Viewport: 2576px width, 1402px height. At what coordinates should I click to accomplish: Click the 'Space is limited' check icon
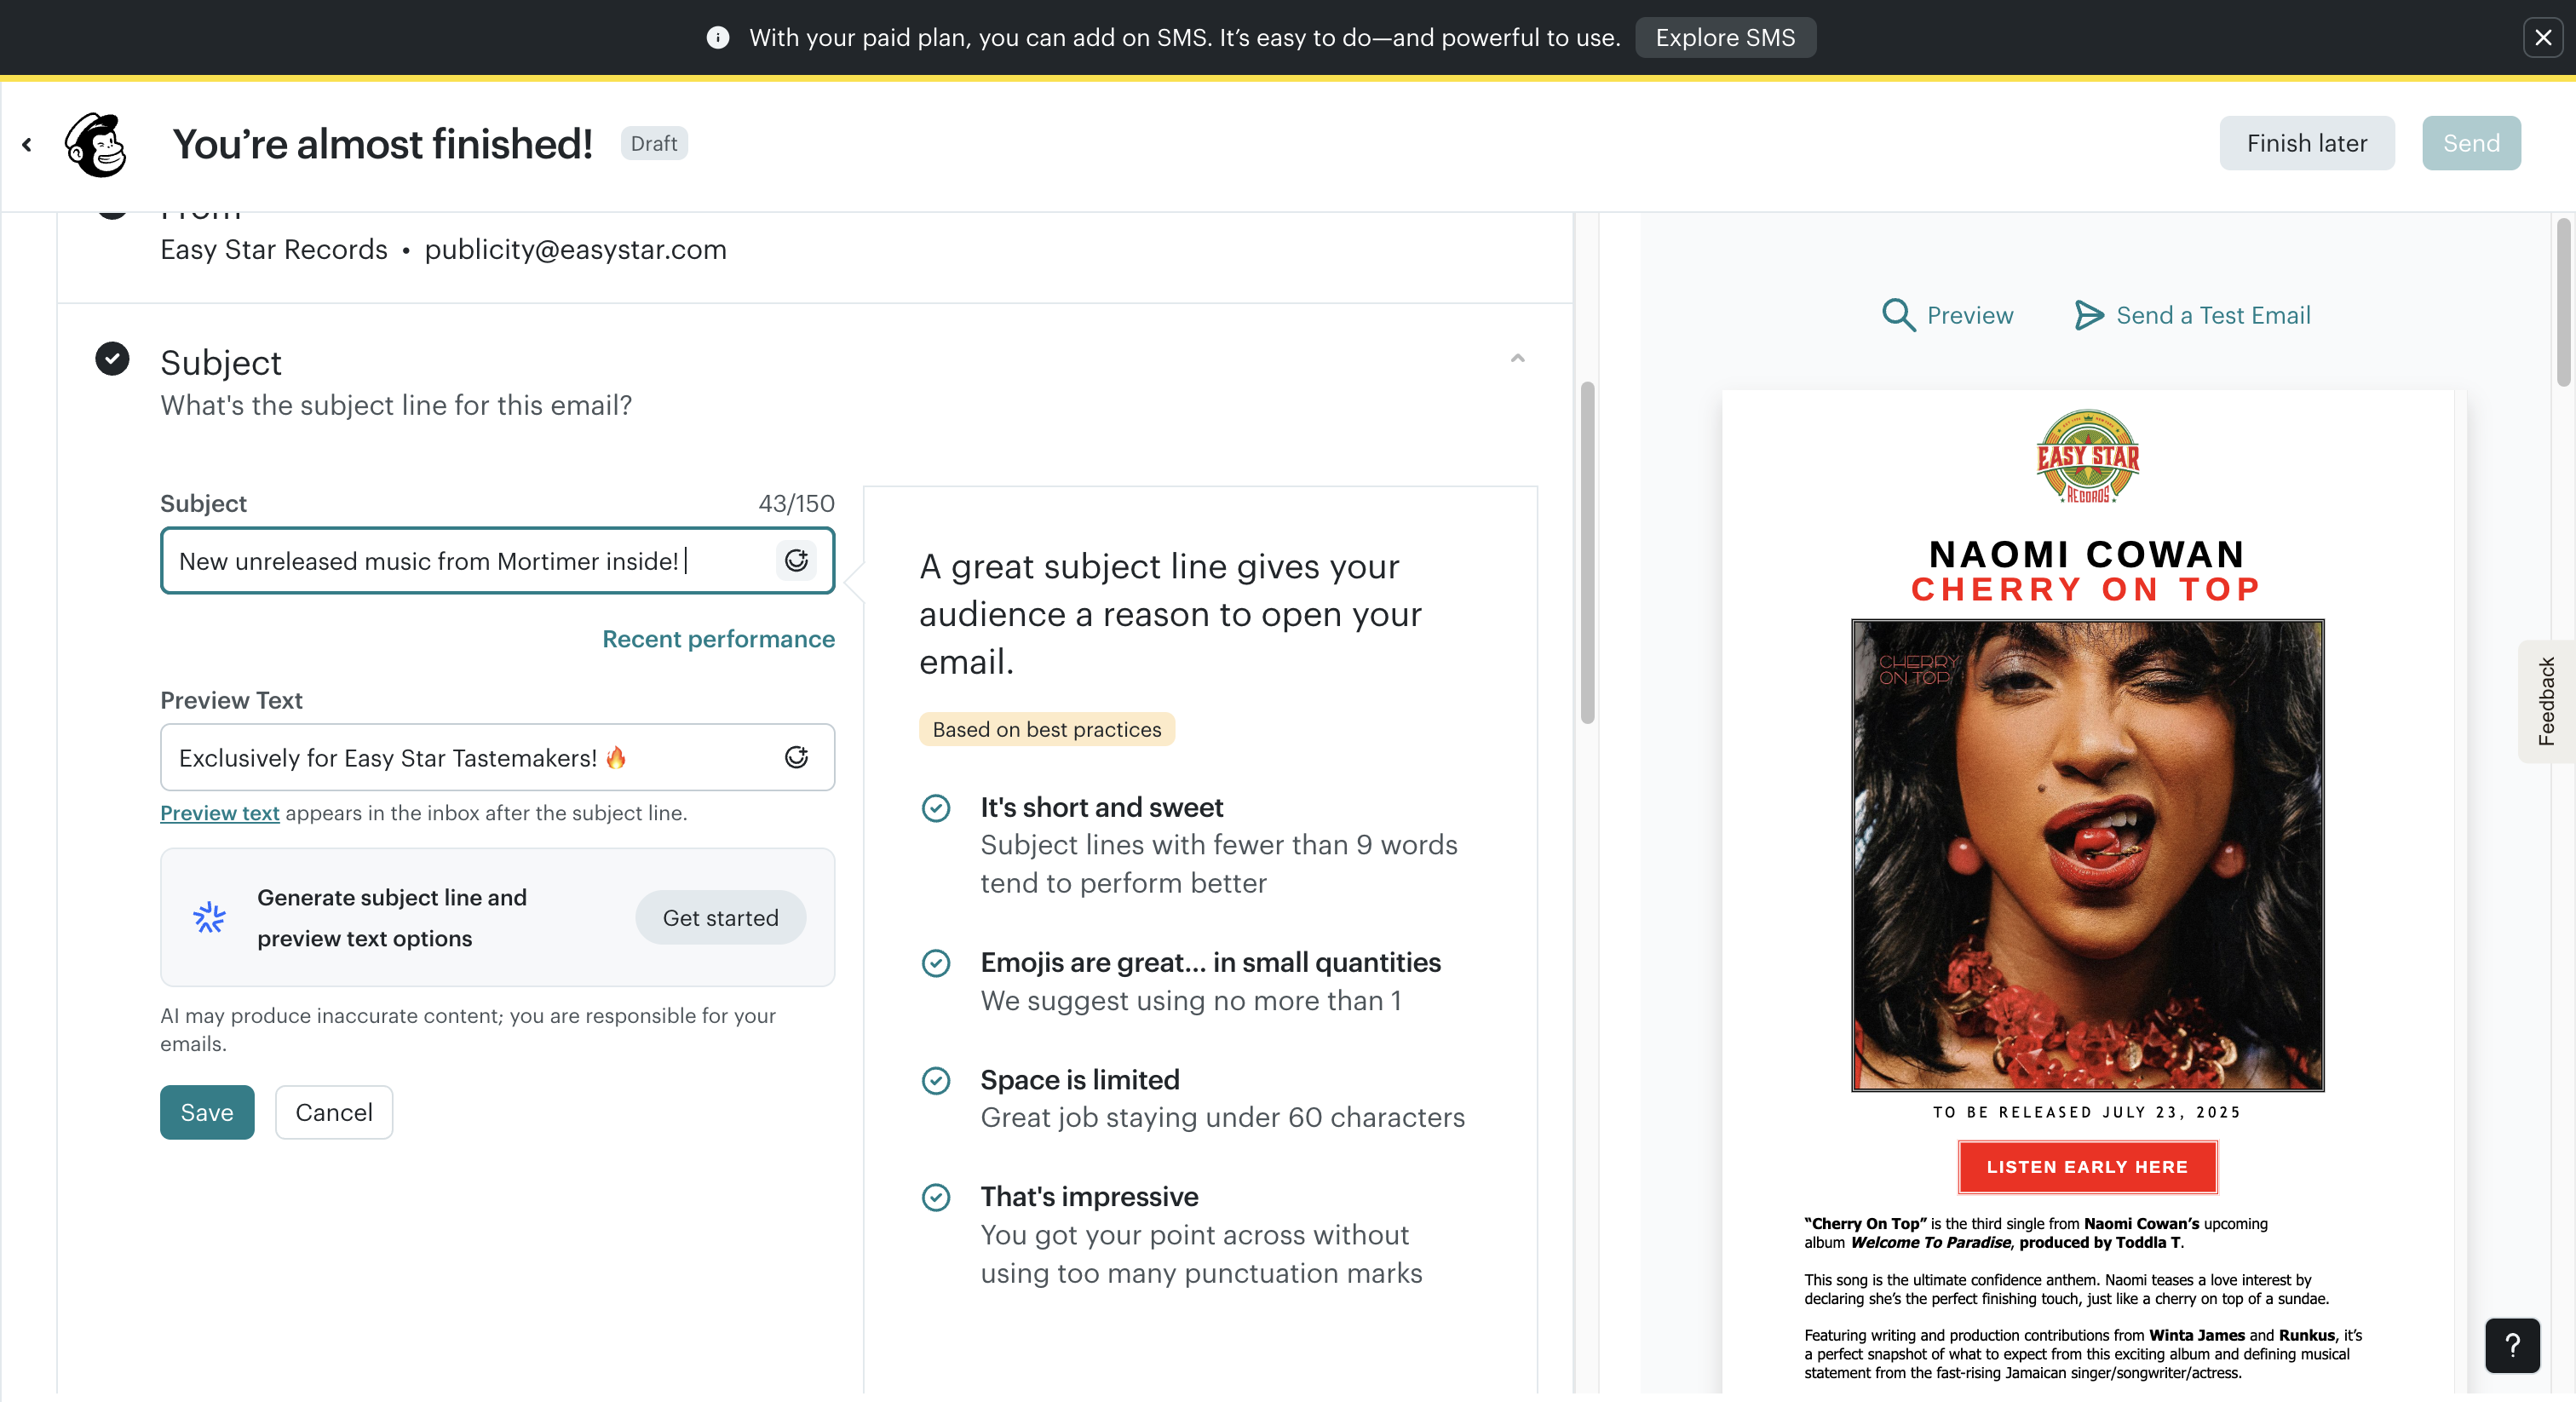(936, 1081)
